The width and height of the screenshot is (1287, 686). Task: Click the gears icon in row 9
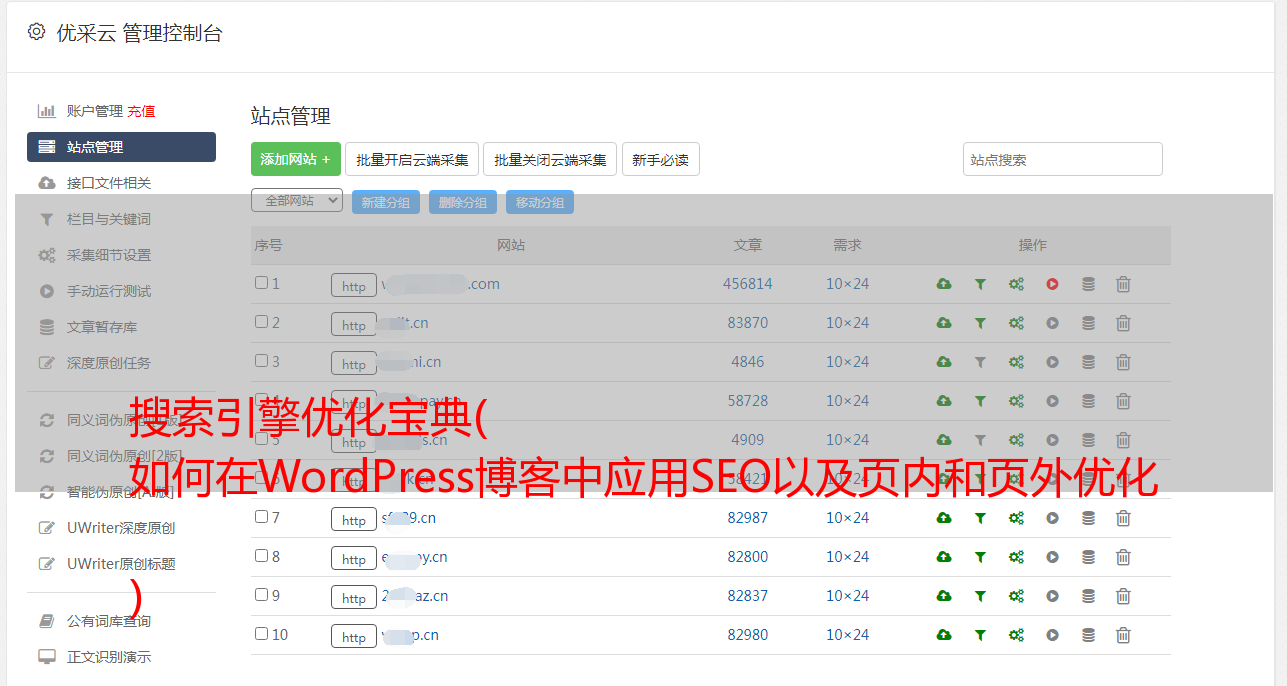1016,596
